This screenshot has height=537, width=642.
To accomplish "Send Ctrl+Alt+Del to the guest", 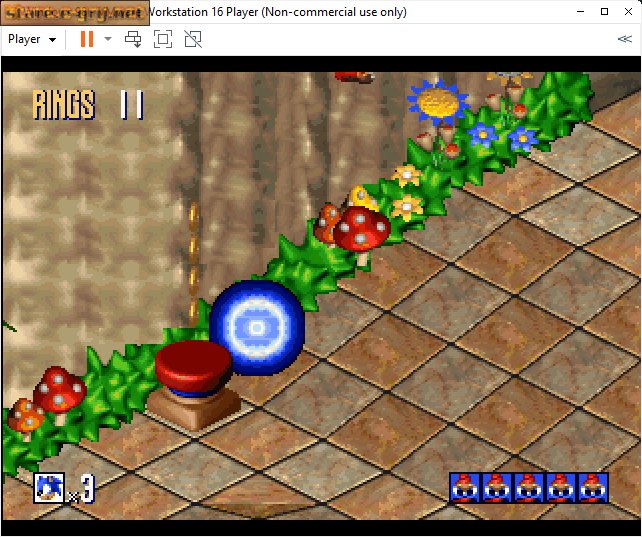I will [x=133, y=39].
